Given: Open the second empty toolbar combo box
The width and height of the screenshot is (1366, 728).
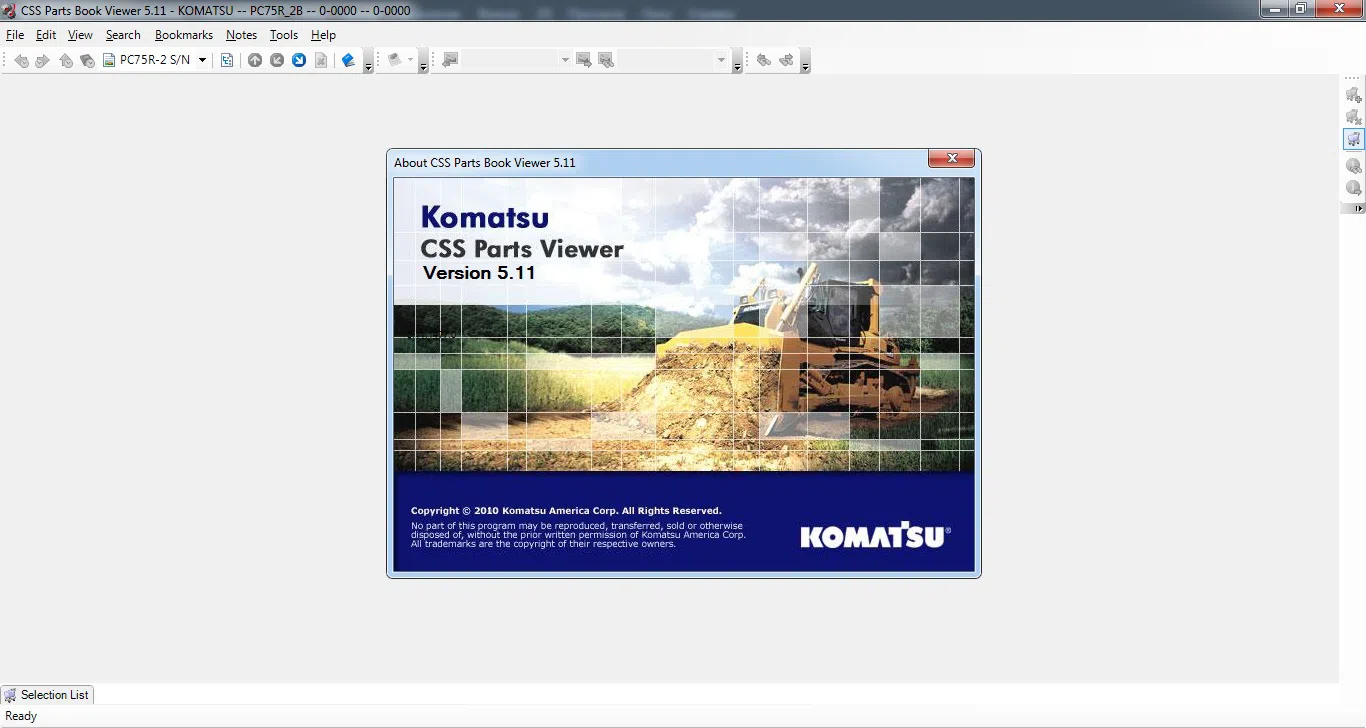Looking at the screenshot, I should tap(721, 60).
